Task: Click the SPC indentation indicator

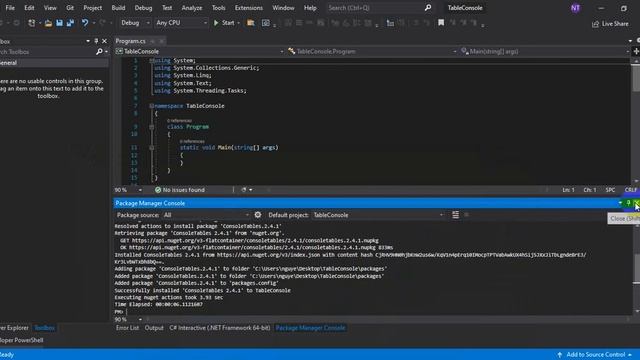Action: point(610,190)
